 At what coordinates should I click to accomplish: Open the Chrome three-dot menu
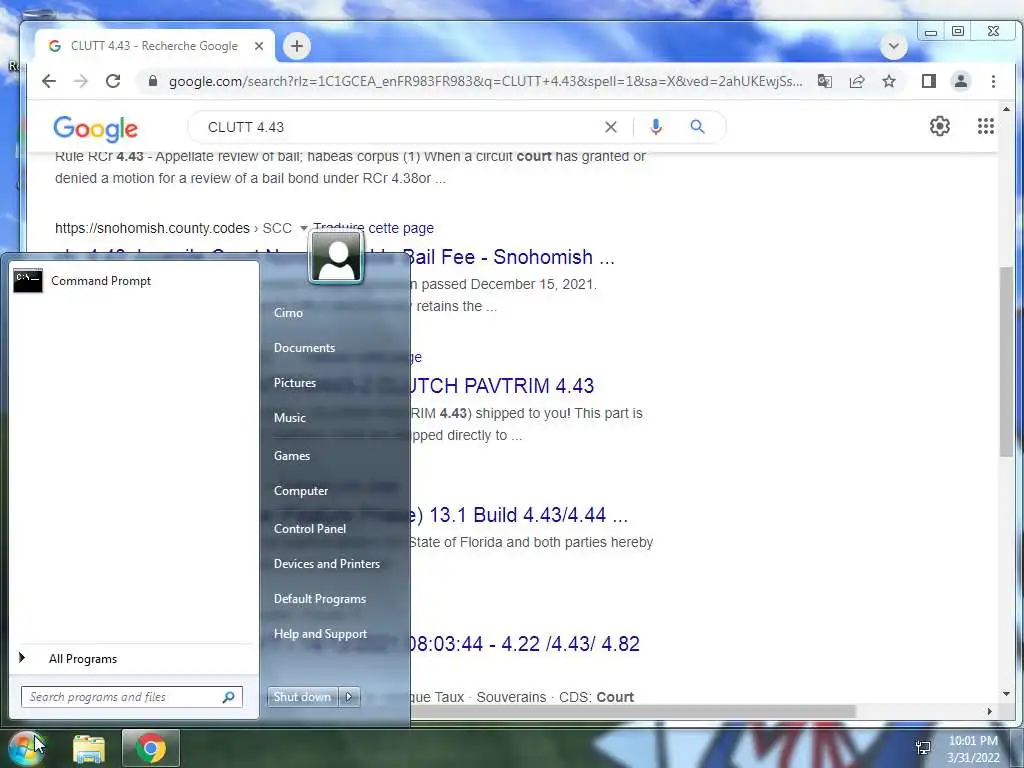point(993,81)
